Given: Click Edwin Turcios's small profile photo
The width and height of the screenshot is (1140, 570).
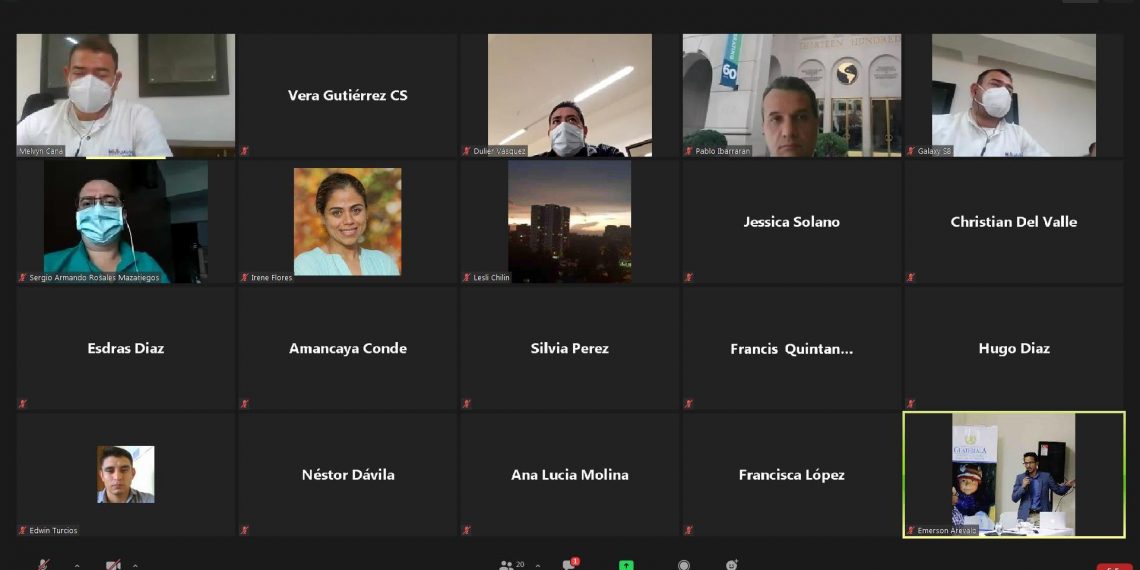Looking at the screenshot, I should [x=125, y=474].
